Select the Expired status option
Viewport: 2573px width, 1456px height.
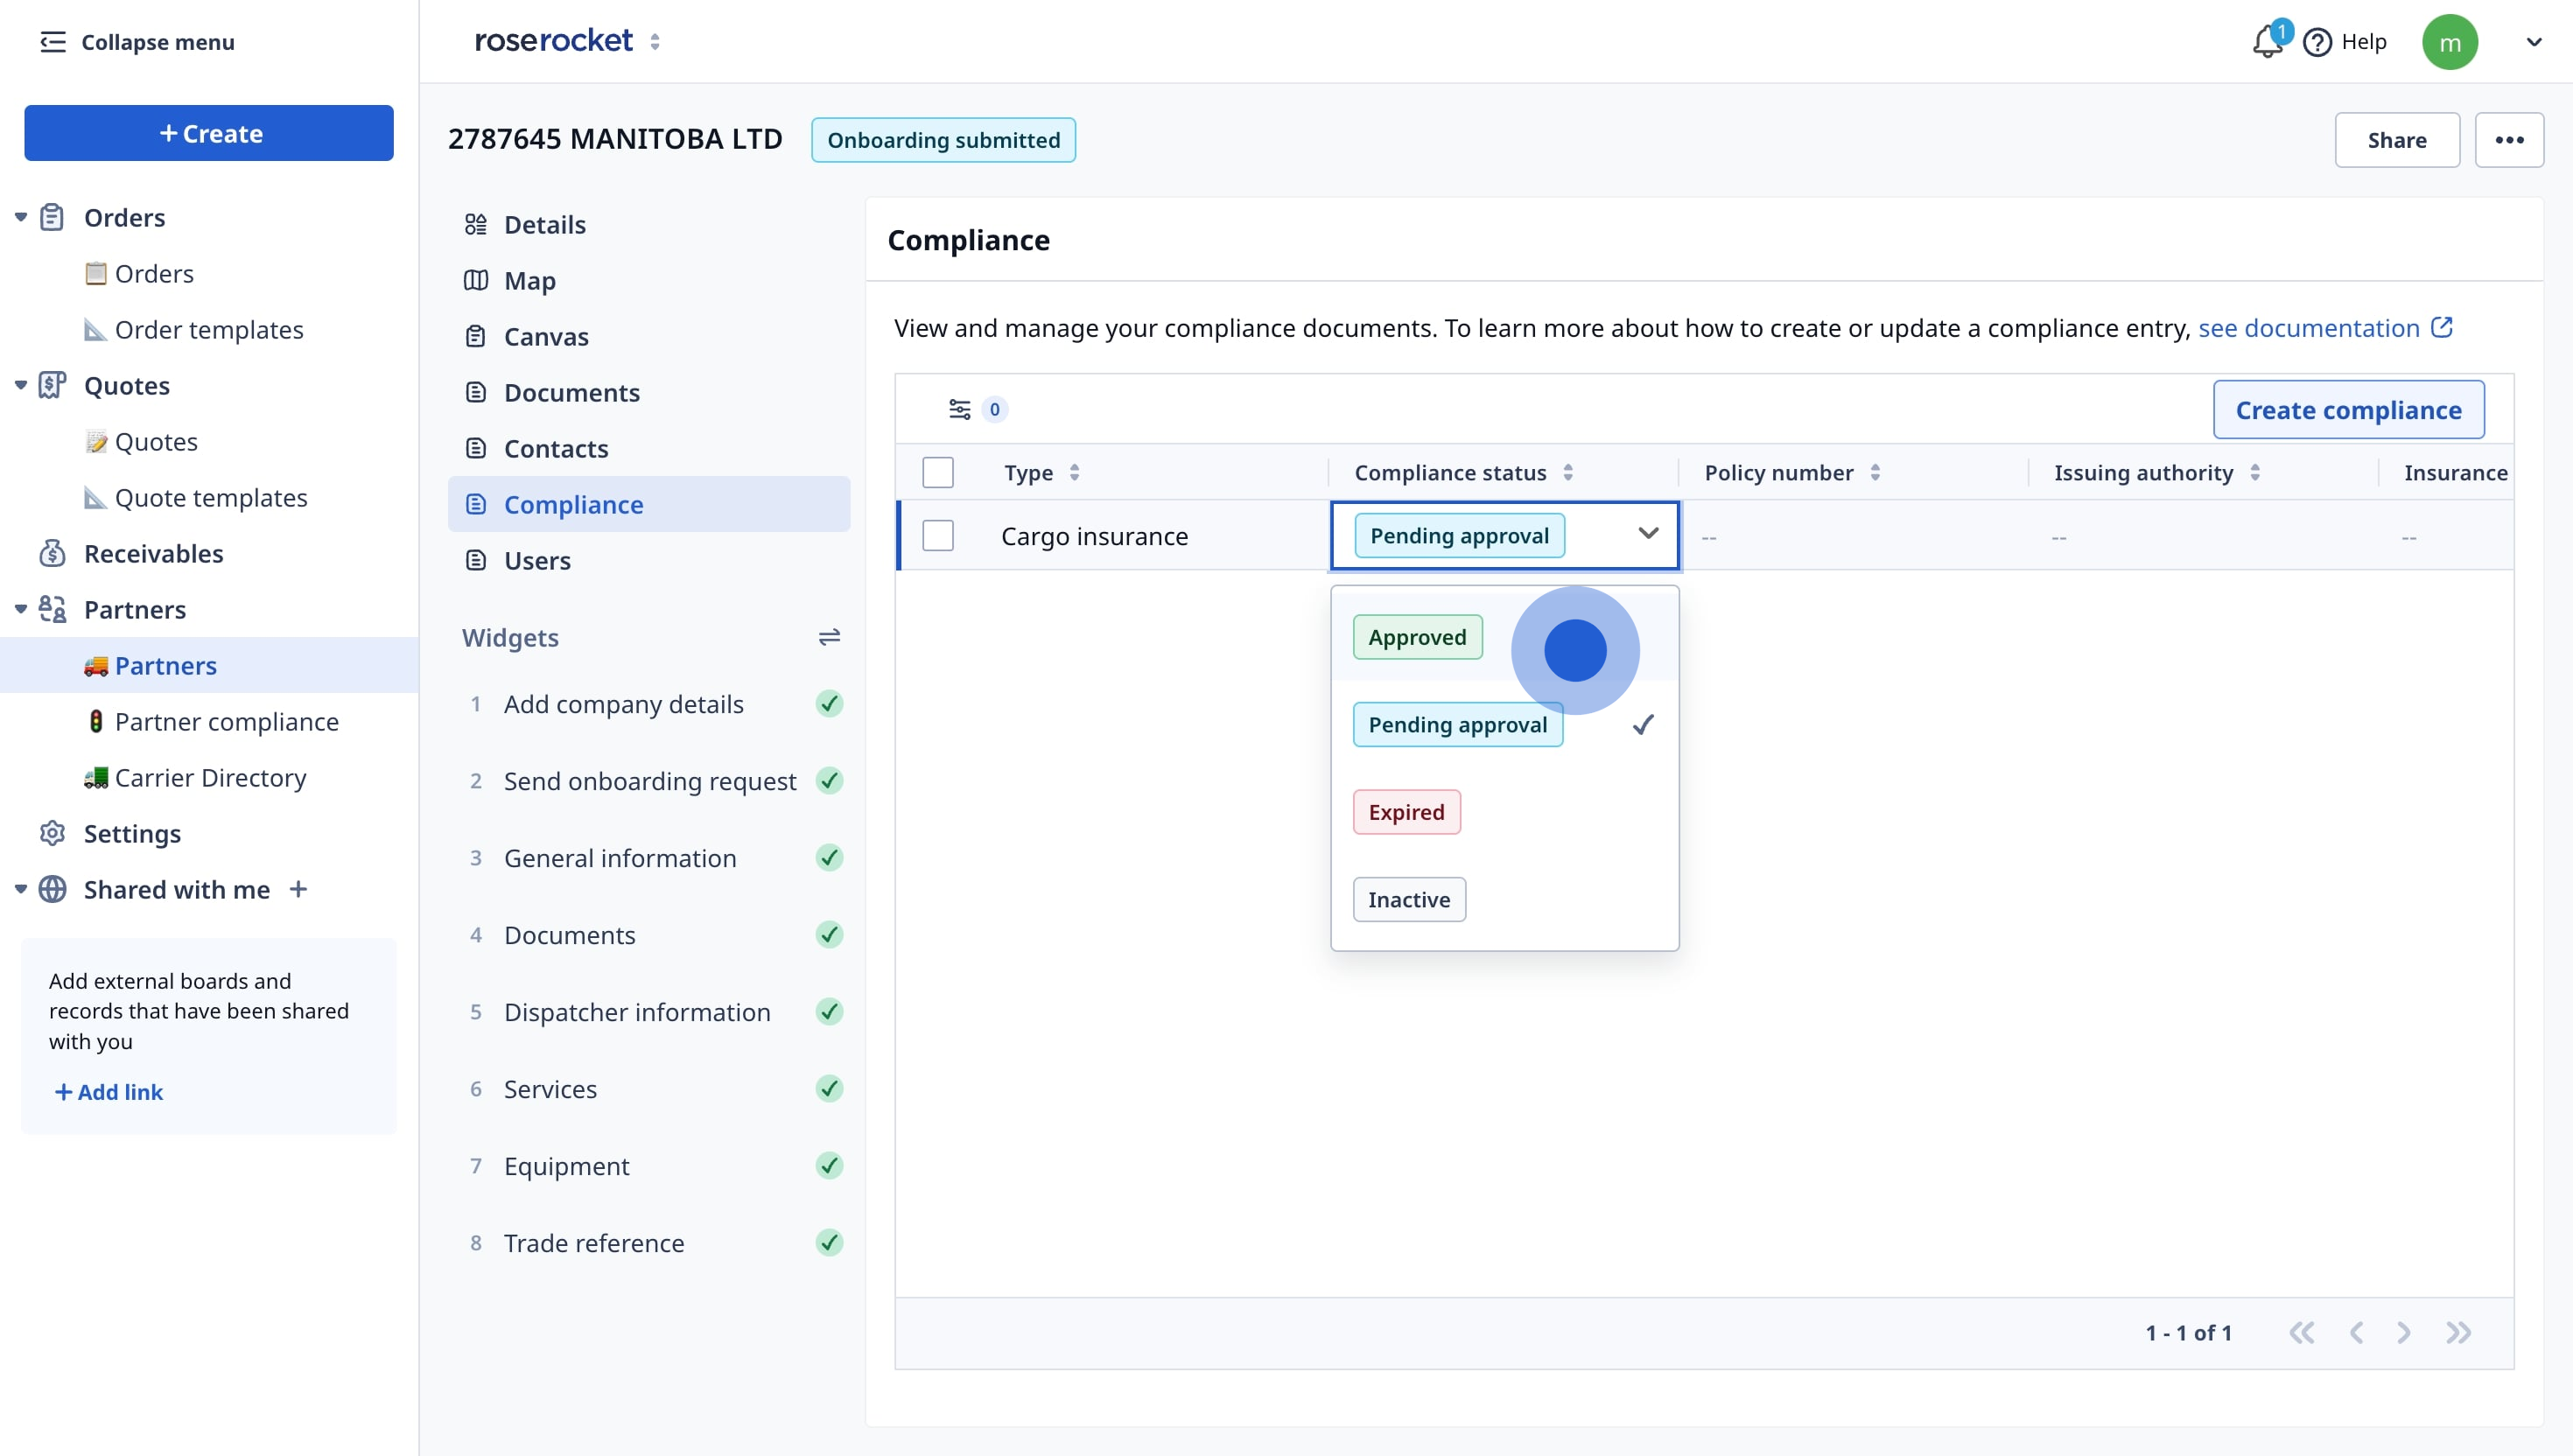click(x=1406, y=812)
